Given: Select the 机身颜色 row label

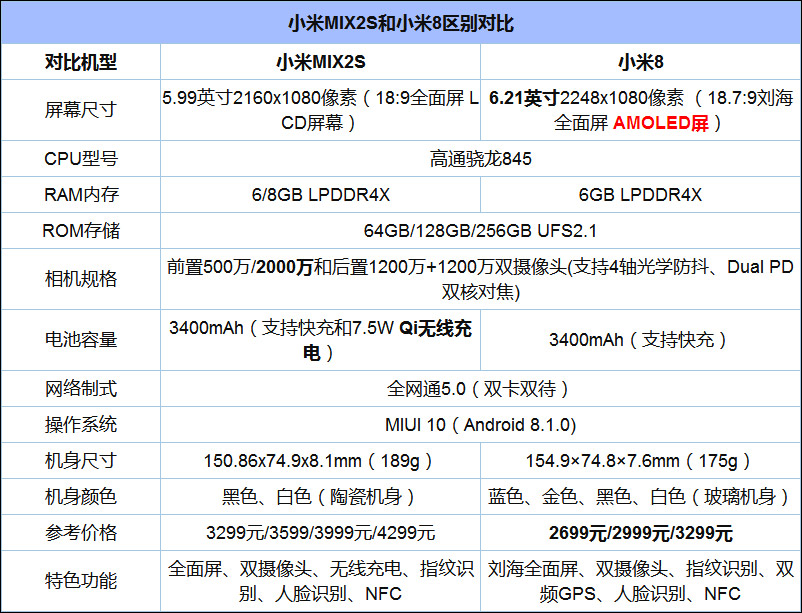Looking at the screenshot, I should (81, 496).
